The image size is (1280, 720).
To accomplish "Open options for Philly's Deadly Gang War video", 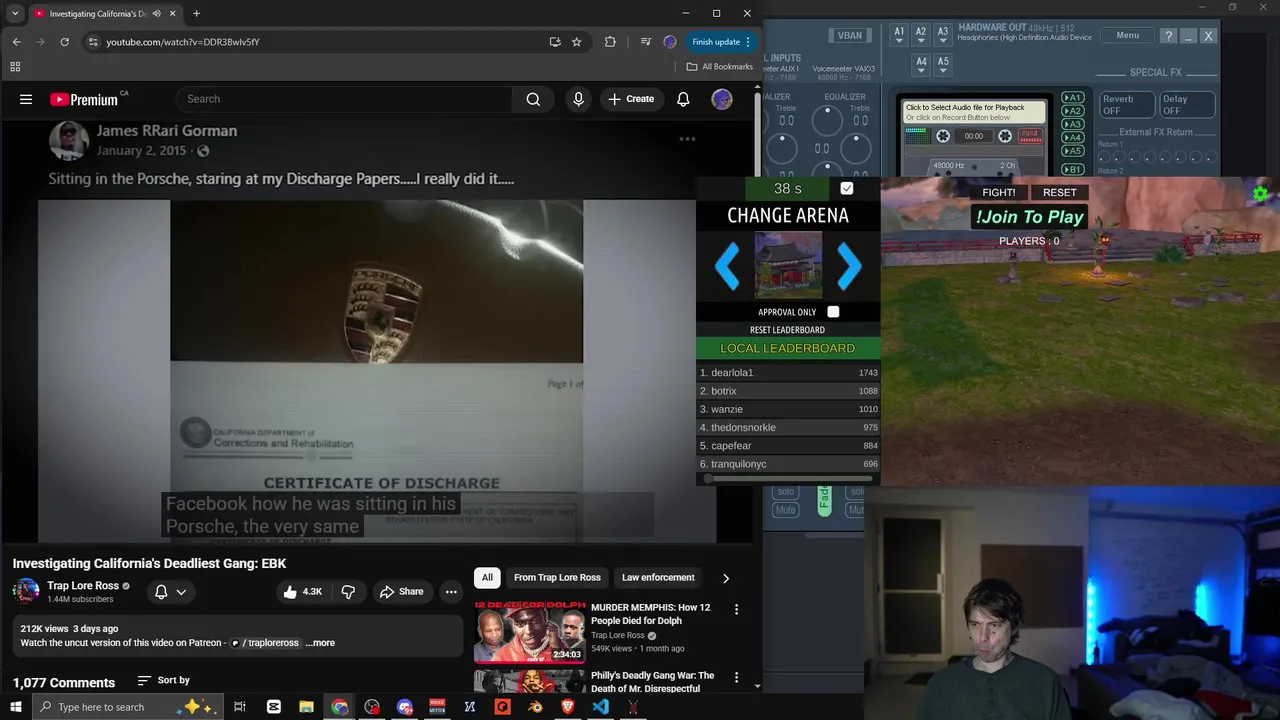I will pos(736,677).
